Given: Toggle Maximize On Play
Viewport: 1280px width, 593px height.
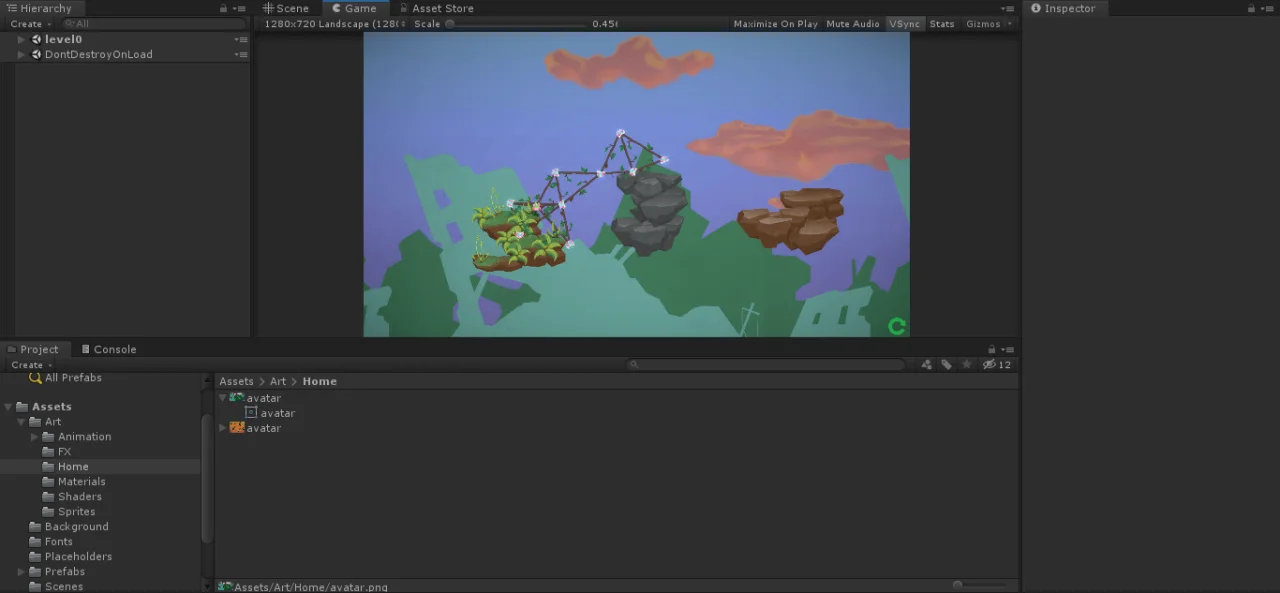Looking at the screenshot, I should 775,24.
